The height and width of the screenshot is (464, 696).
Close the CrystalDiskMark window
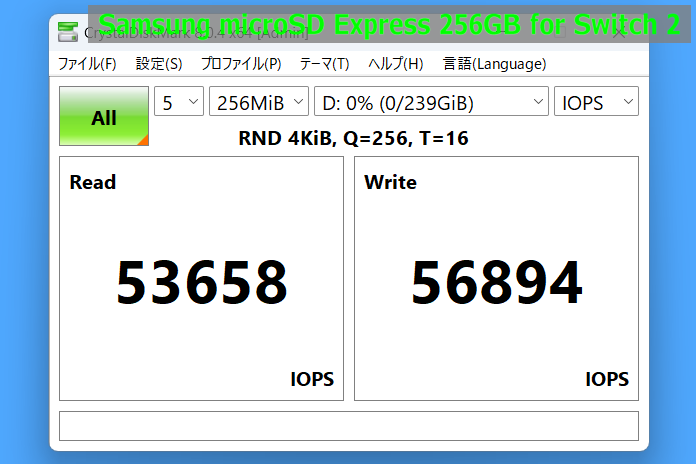point(620,30)
